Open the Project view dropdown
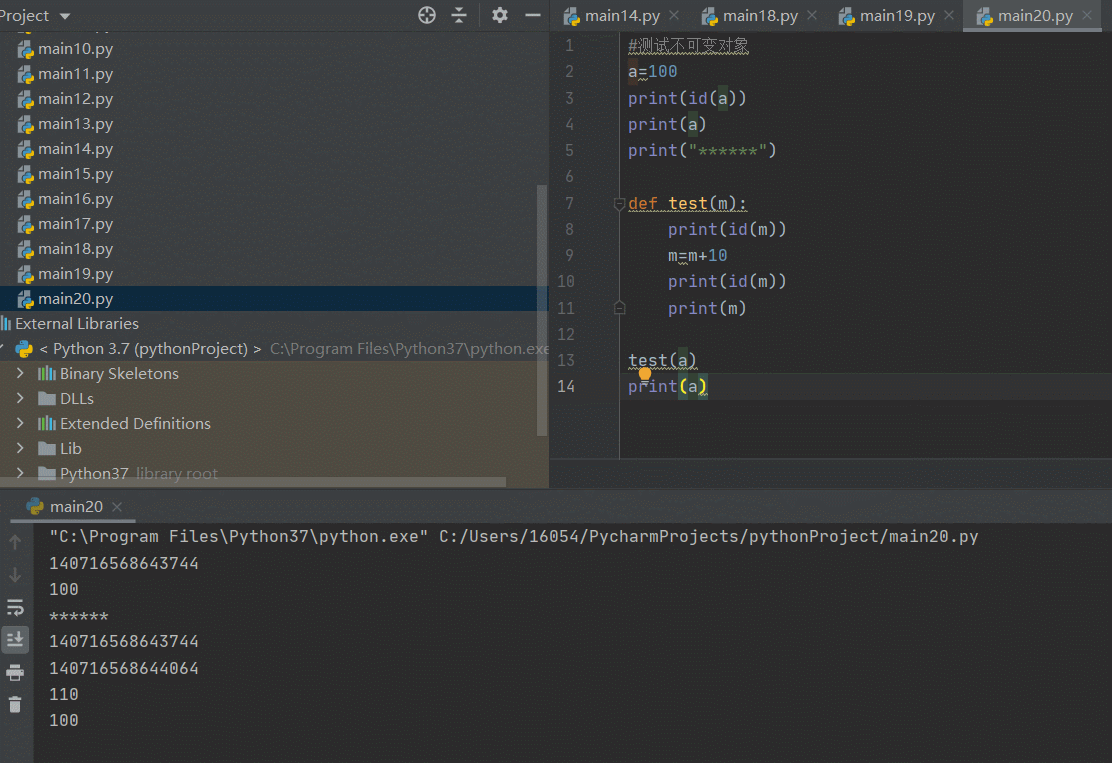Screen dimensions: 1112x763 (65, 16)
